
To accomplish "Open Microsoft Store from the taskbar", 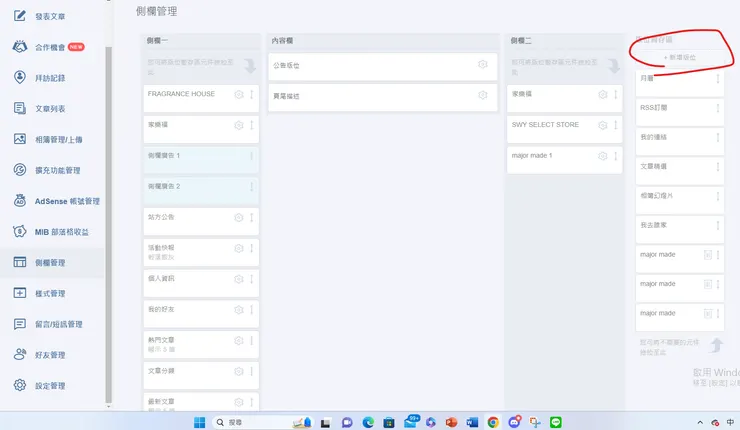I will [x=389, y=422].
